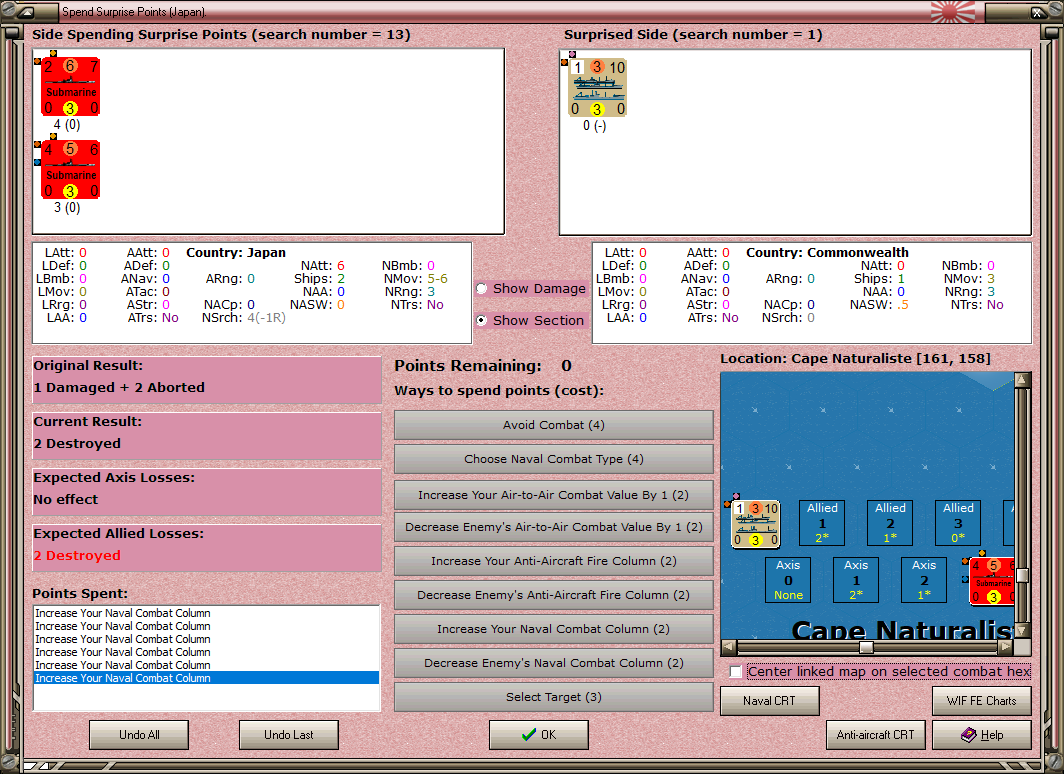This screenshot has height=774, width=1064.
Task: Click Avoid Combat (4) button
Action: pos(554,425)
